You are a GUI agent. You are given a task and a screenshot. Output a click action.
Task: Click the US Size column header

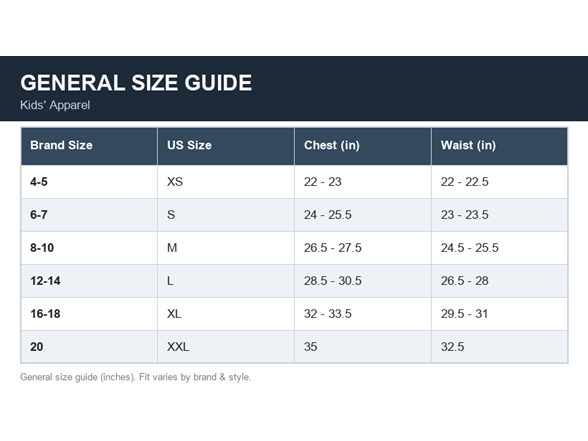click(x=226, y=146)
